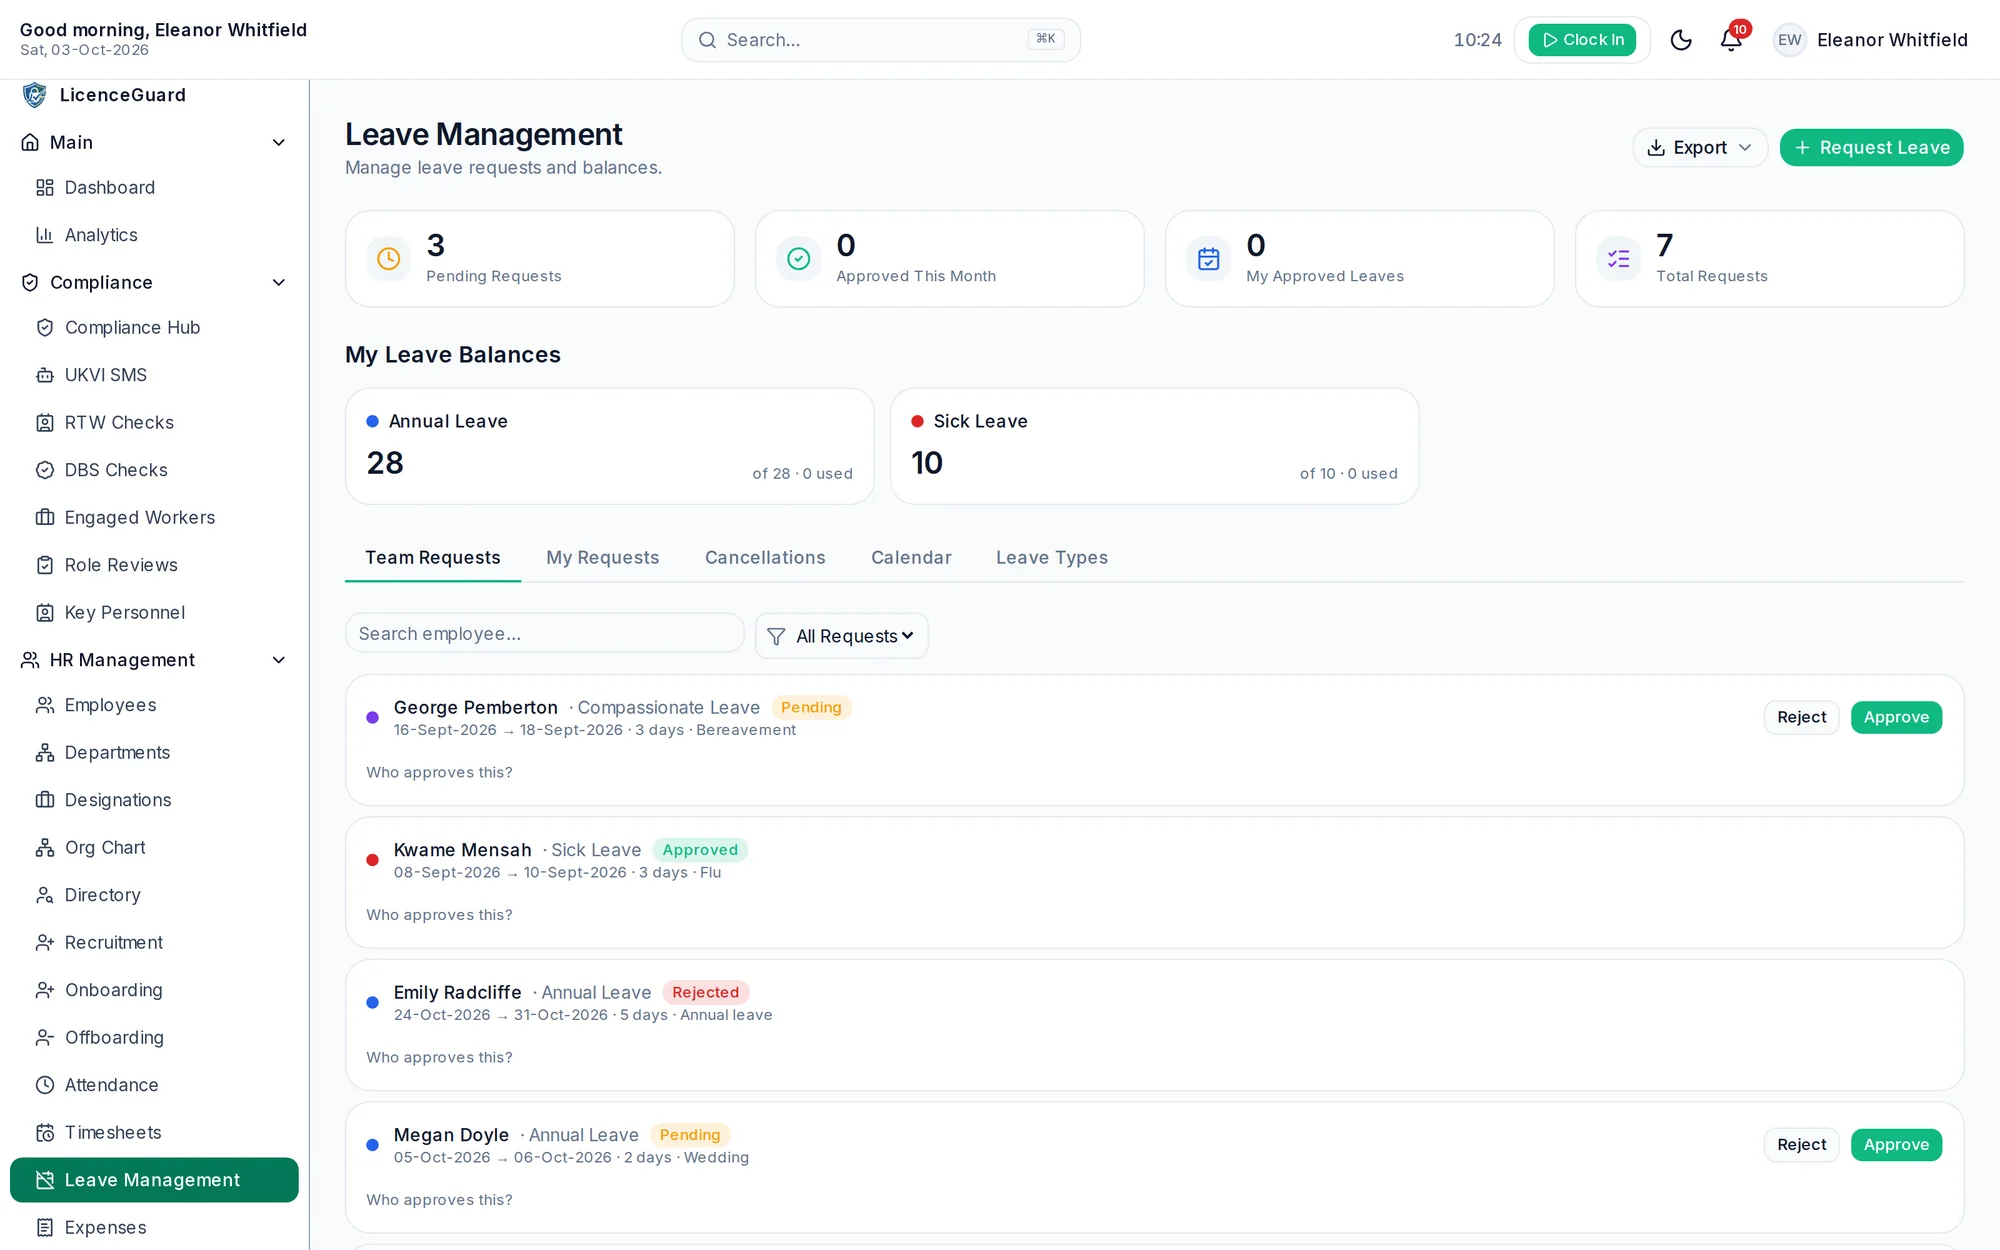Click Pending Requests stat card

[540, 259]
